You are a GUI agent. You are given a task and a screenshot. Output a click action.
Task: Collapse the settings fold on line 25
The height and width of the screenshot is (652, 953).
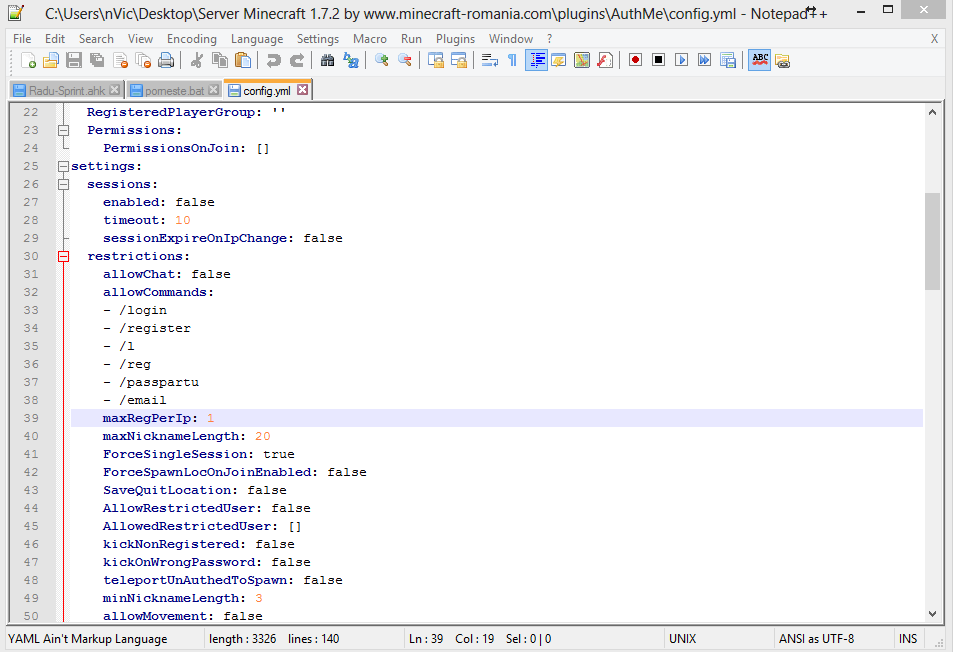click(63, 166)
